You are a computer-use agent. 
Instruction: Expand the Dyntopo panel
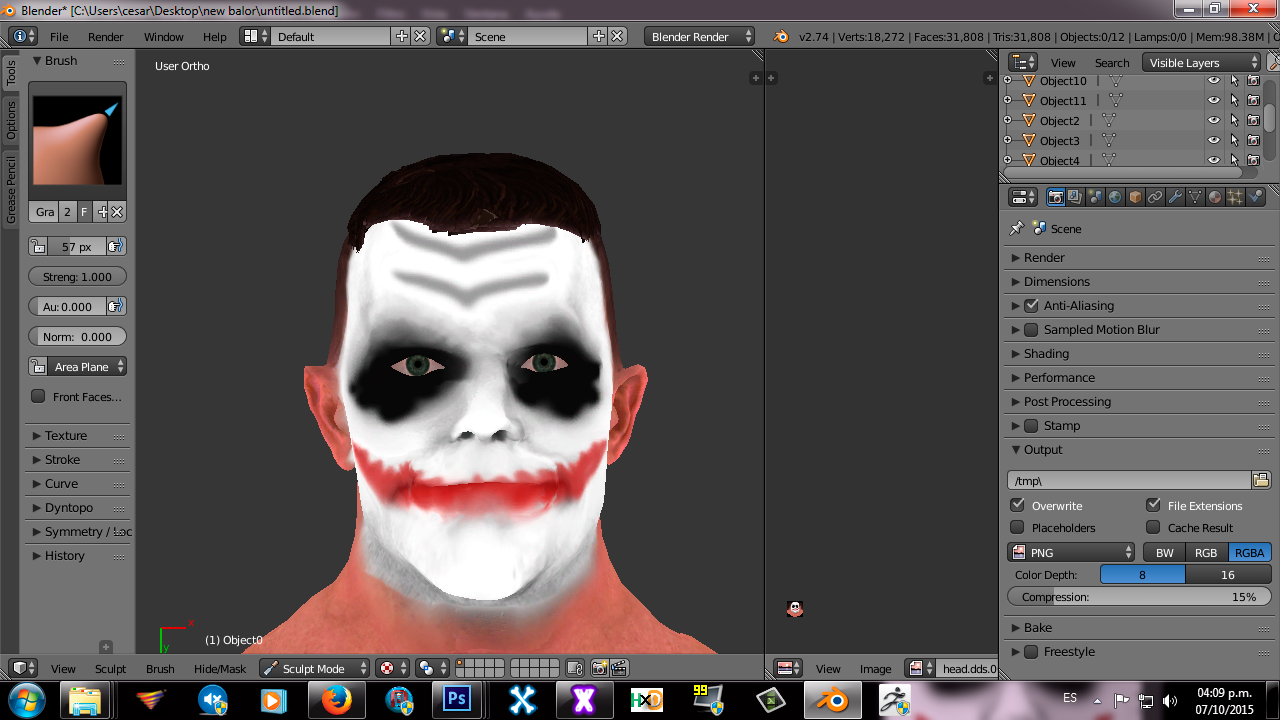click(x=78, y=507)
